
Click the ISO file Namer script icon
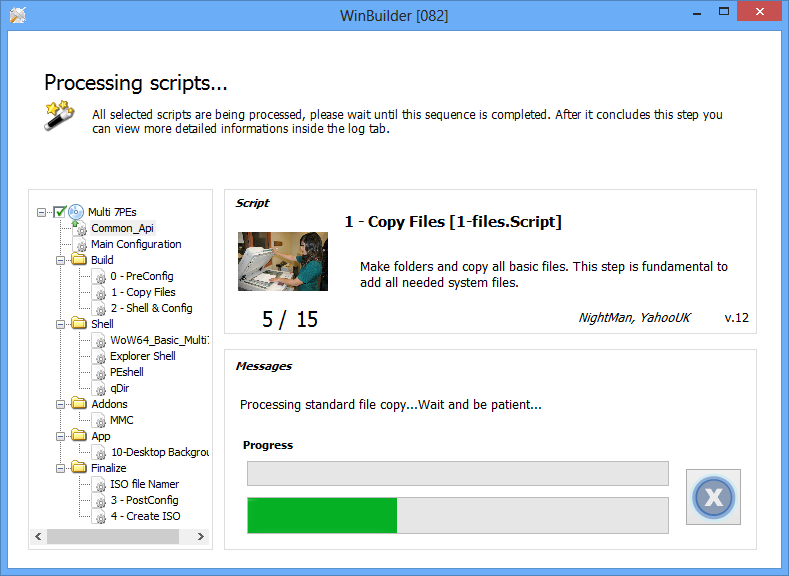pyautogui.click(x=99, y=484)
